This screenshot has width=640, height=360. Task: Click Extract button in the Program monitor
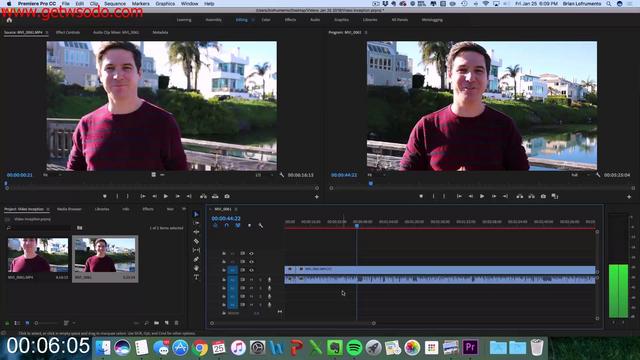[531, 196]
